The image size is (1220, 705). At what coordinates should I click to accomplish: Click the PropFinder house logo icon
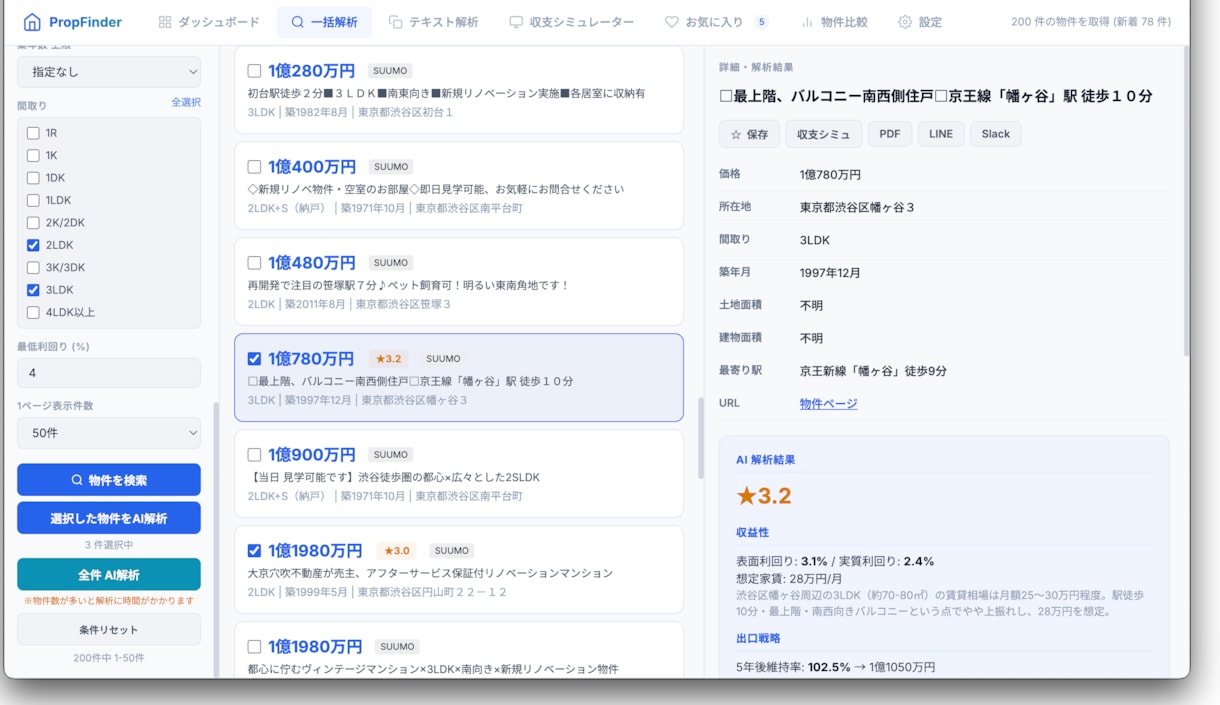tap(33, 22)
